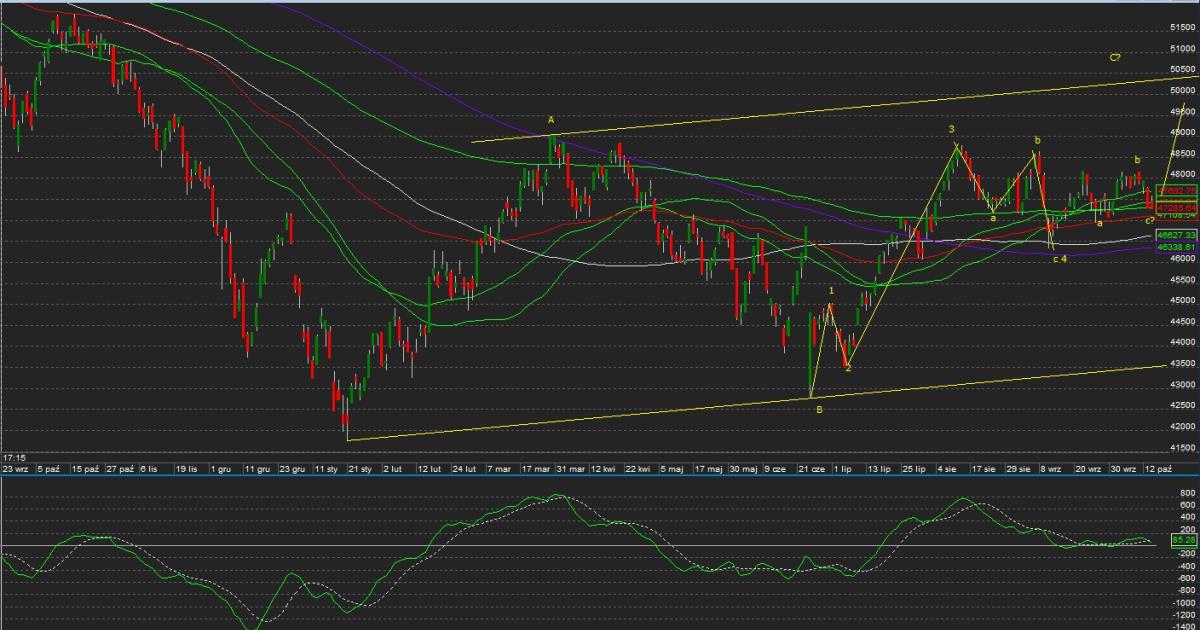
Task: Select the '31 mar' date on time axis
Action: click(572, 468)
